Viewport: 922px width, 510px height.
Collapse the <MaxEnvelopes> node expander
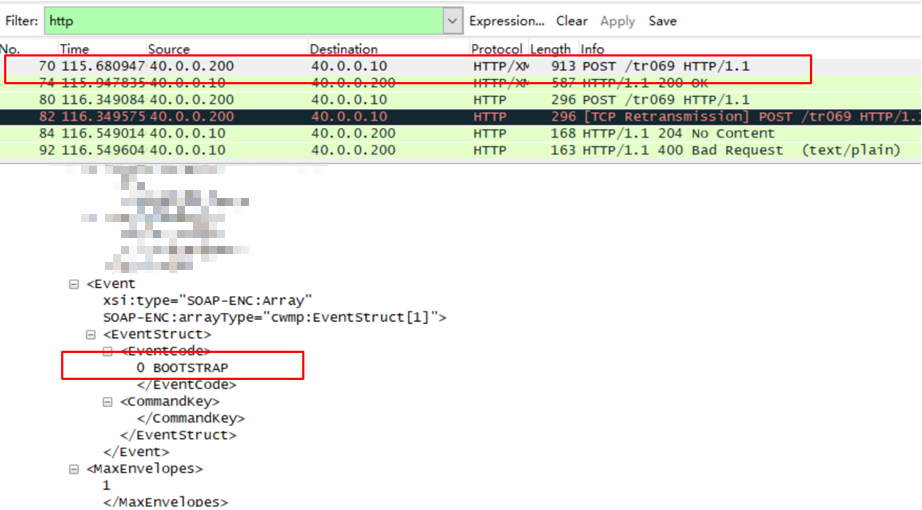point(74,469)
